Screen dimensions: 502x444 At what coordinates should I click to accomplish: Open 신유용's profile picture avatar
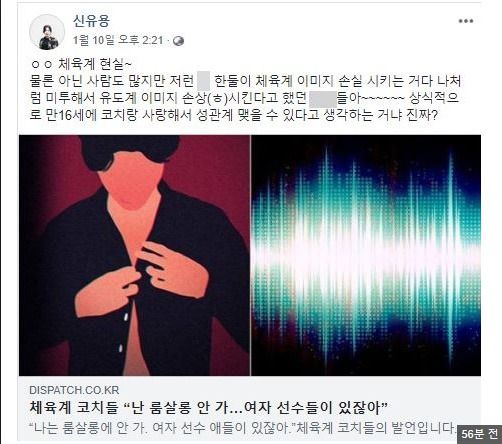[x=47, y=32]
